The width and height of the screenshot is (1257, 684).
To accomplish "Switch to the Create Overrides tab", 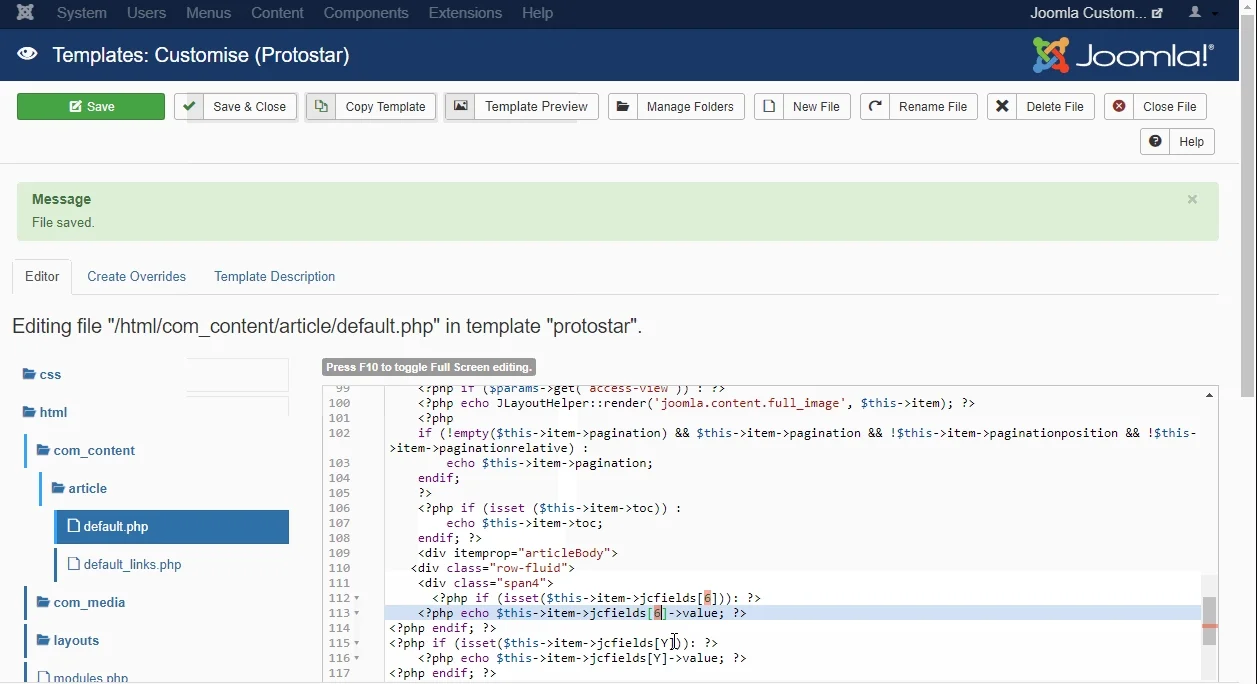I will [x=137, y=277].
